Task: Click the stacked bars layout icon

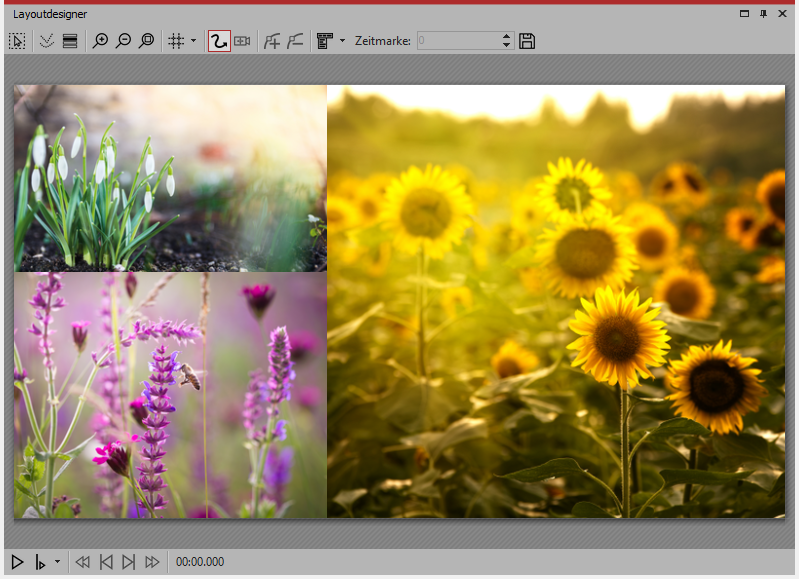Action: [70, 41]
